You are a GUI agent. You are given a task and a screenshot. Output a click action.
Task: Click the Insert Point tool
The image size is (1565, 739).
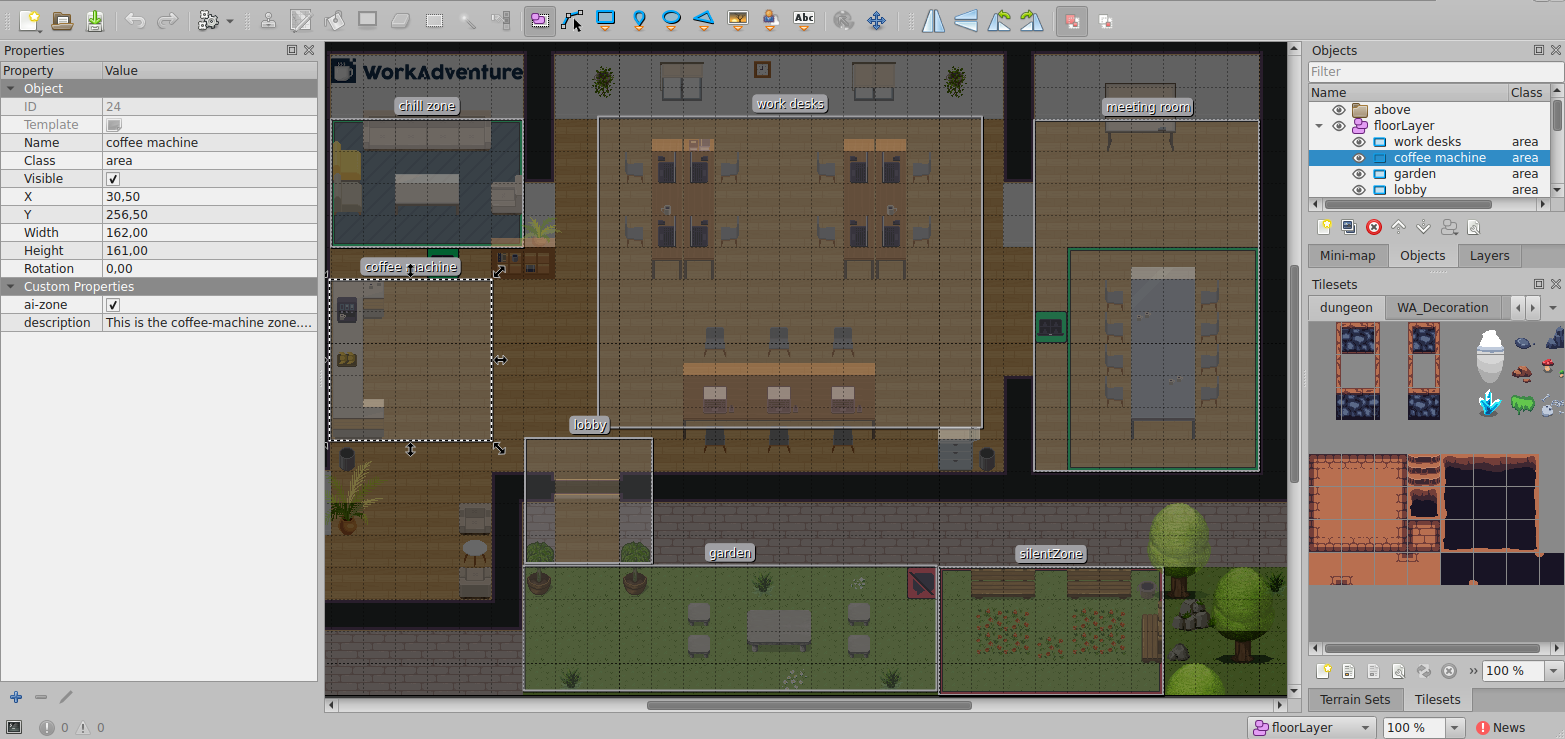point(639,19)
